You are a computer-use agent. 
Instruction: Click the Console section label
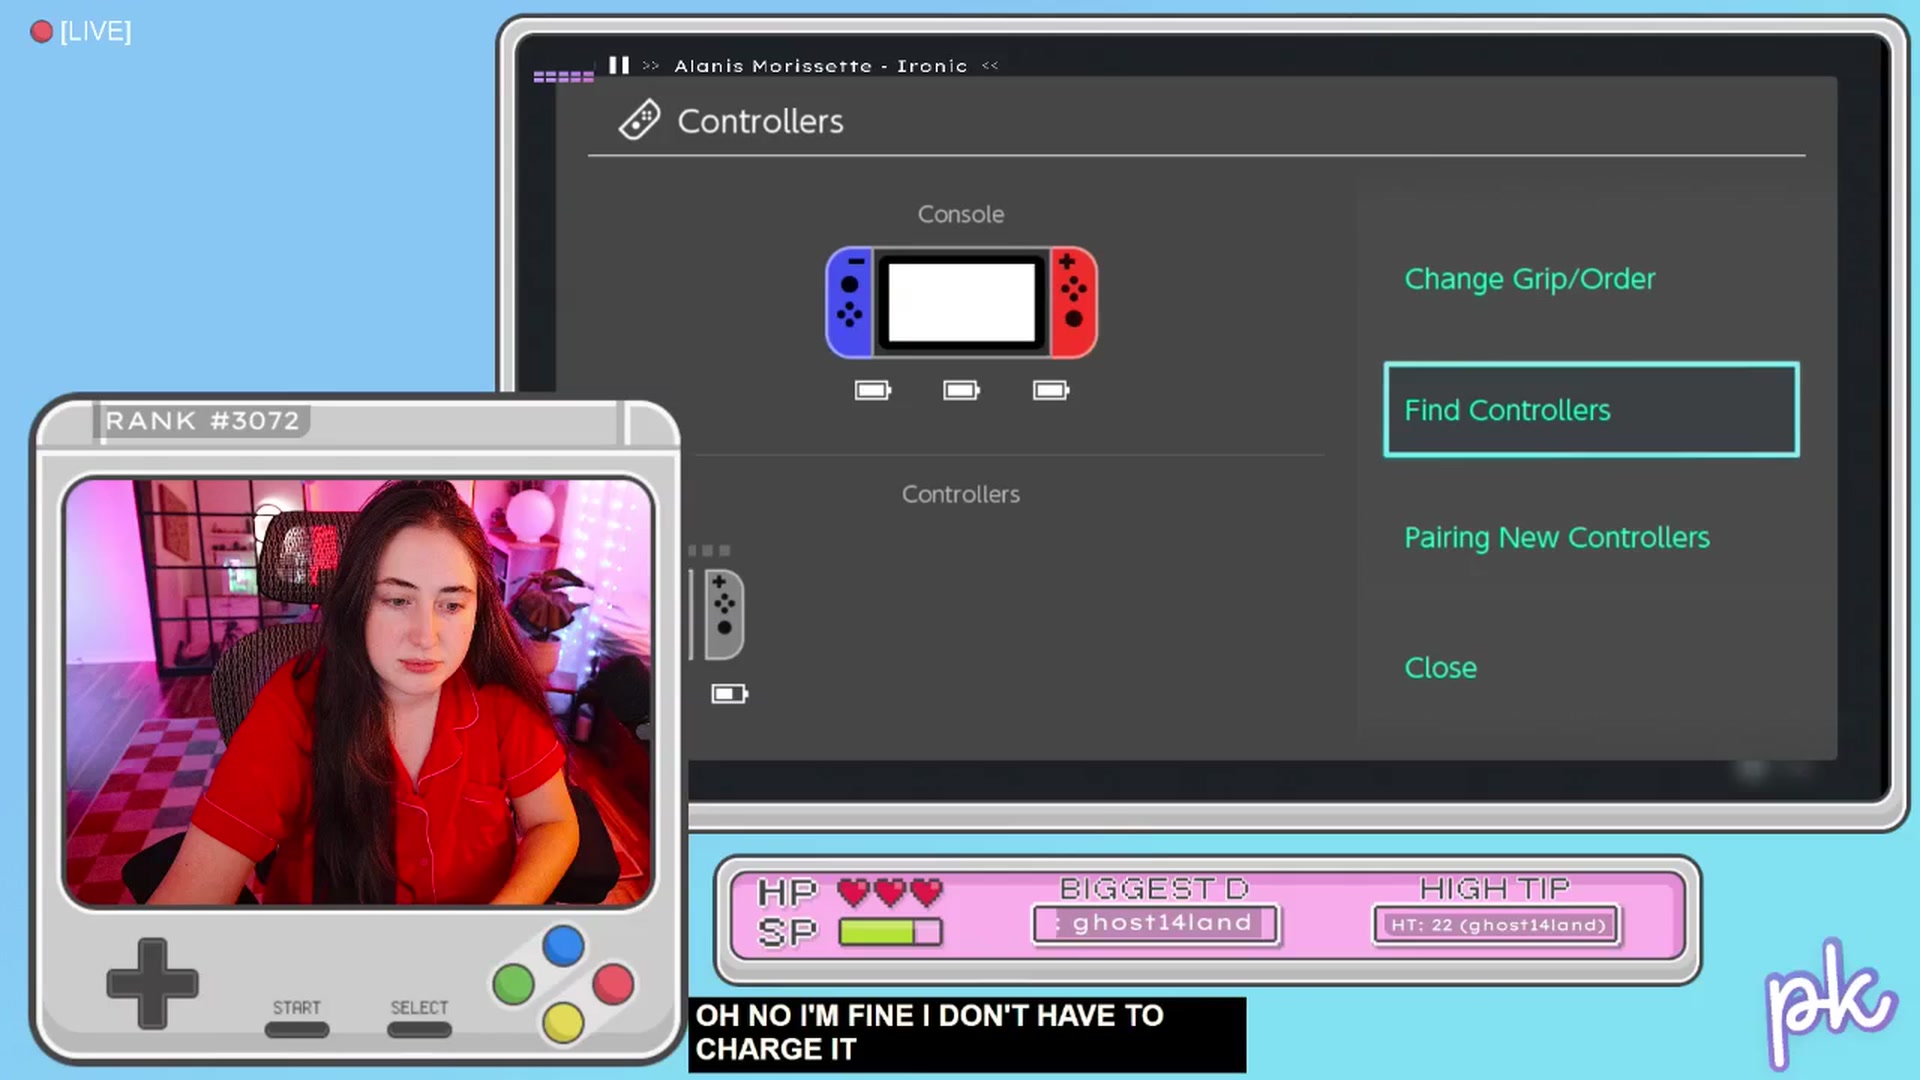[961, 214]
